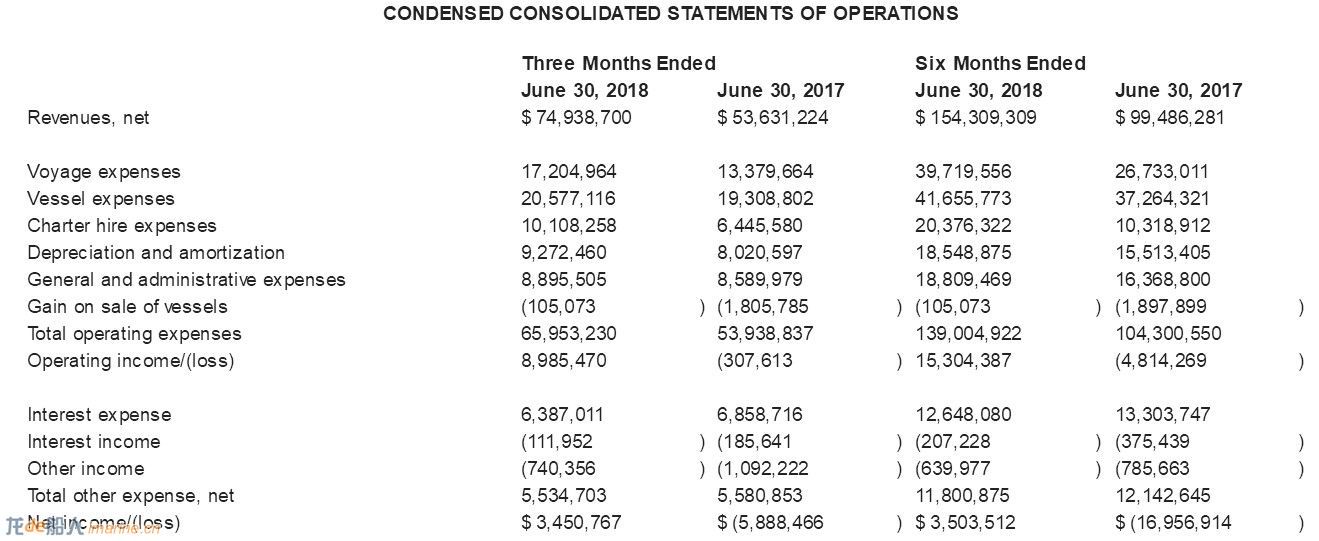Select the Six Months Ended column header

(1000, 63)
